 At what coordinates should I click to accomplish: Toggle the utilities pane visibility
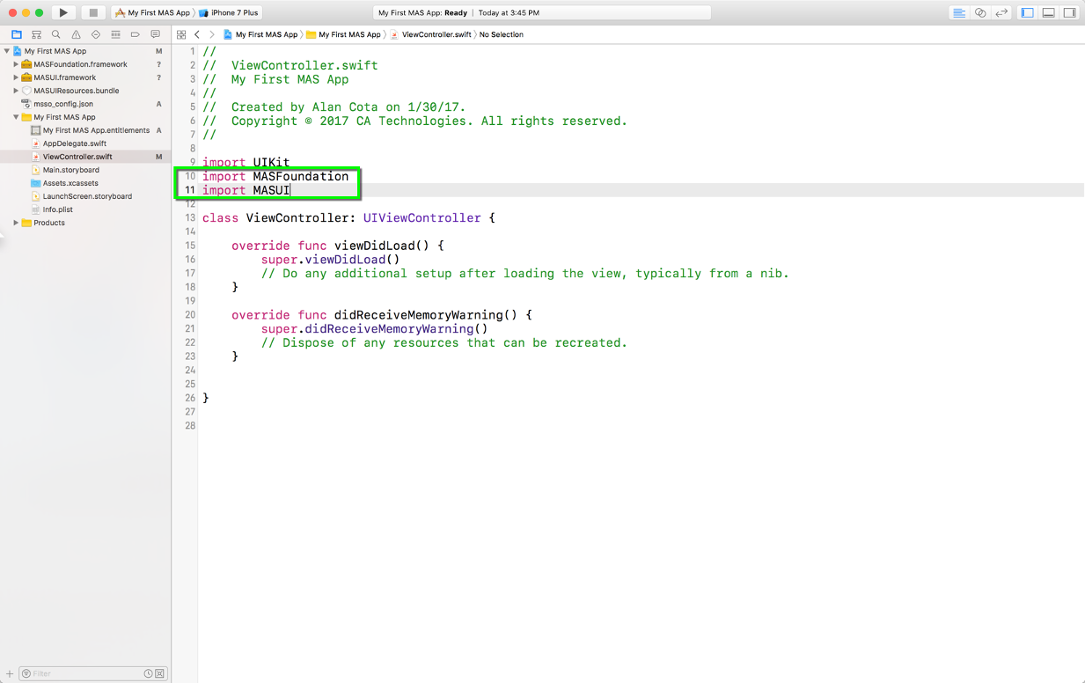point(1070,12)
